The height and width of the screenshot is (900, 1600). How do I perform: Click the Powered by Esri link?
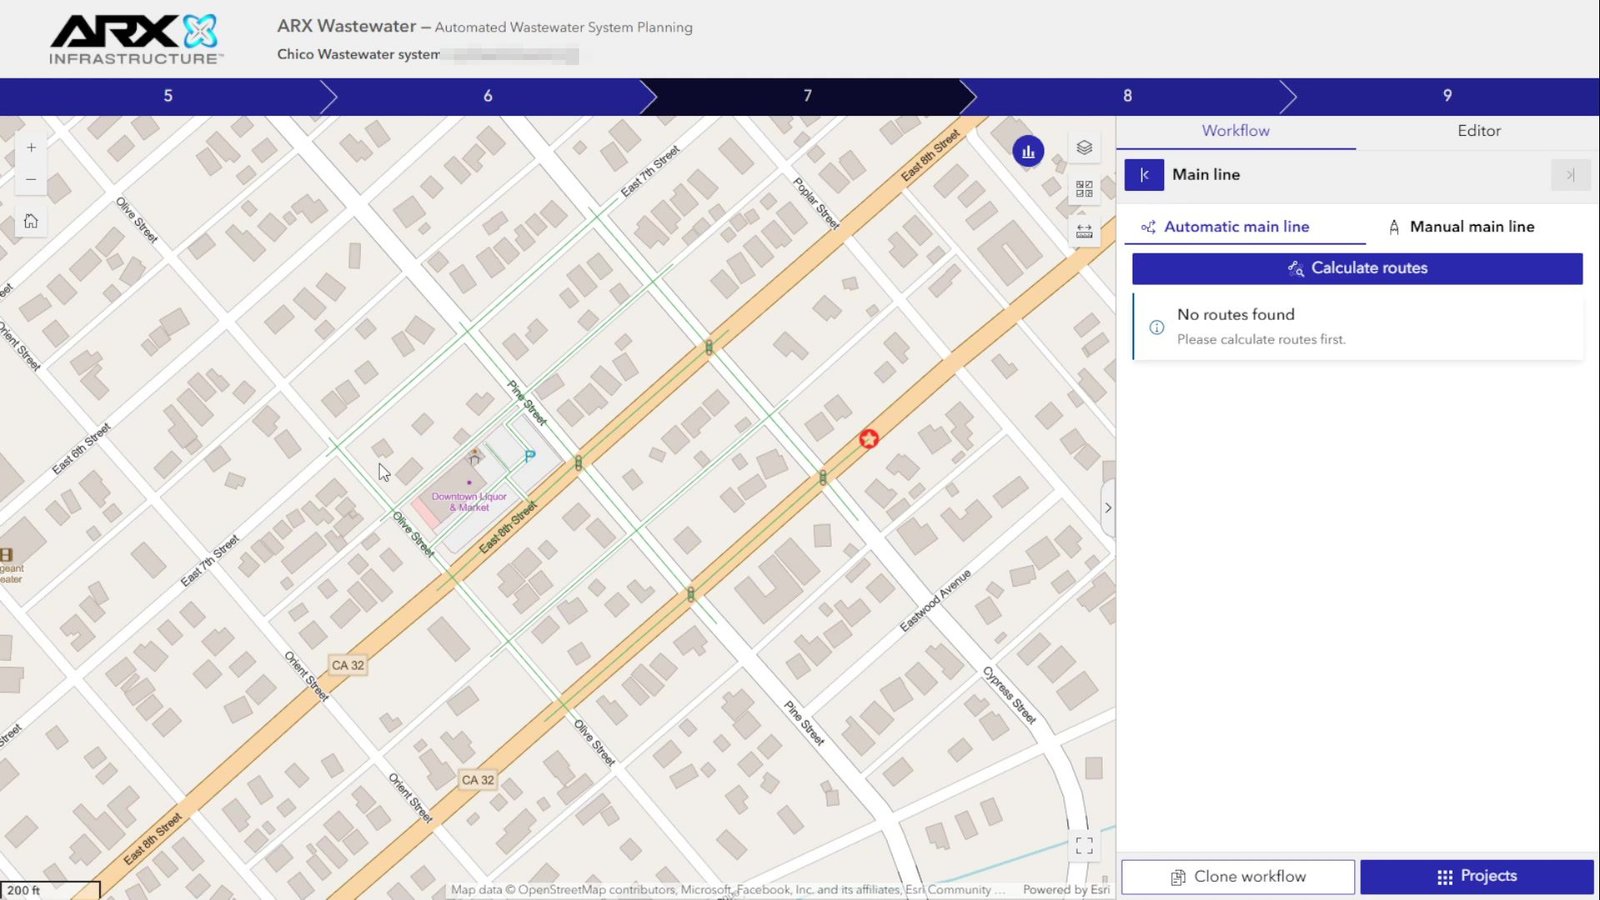[x=1066, y=890]
